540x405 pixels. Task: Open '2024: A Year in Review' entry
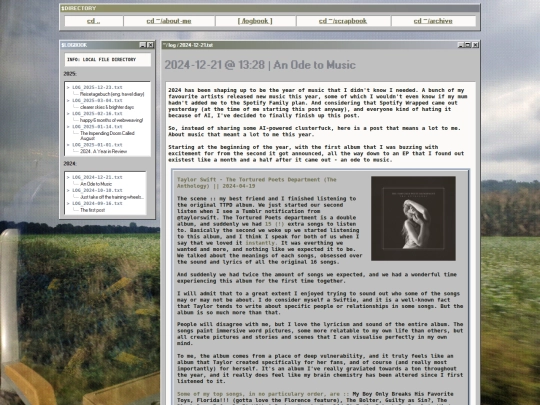click(x=103, y=151)
